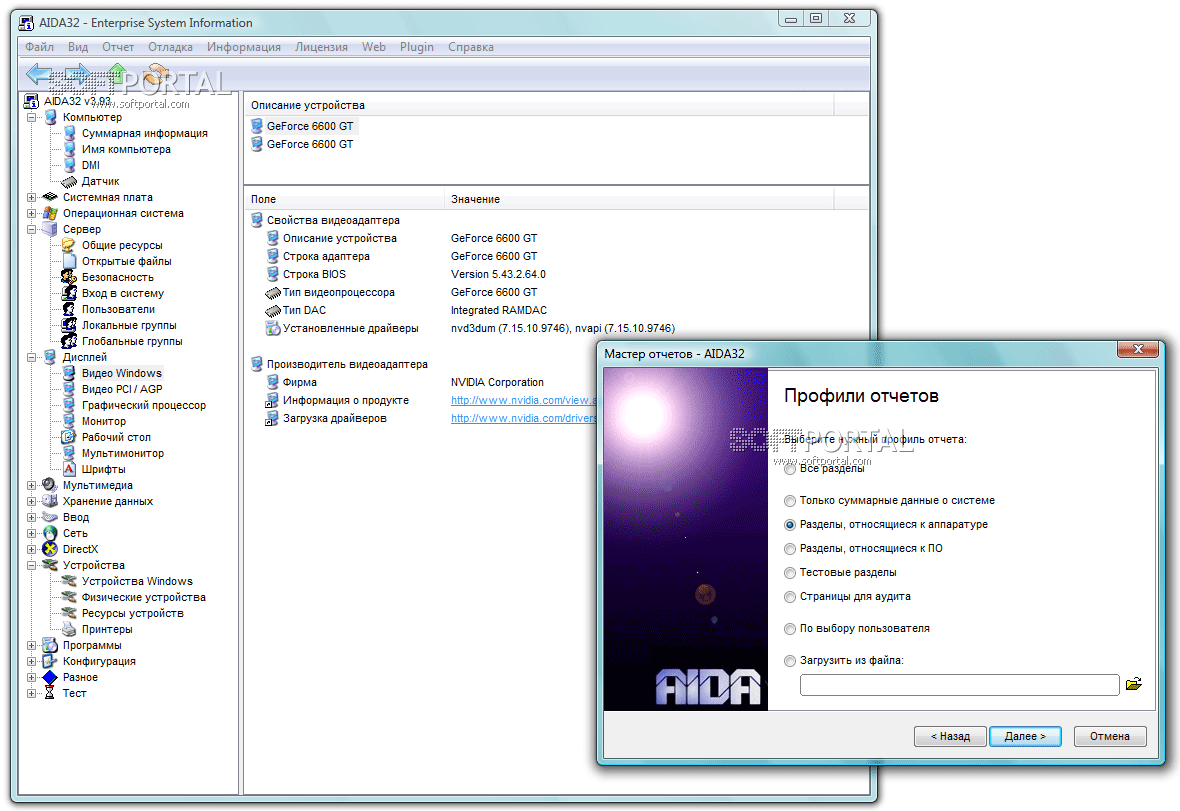Select the Тест hourglass icon
Screen dimensions: 1180x811
coord(50,693)
